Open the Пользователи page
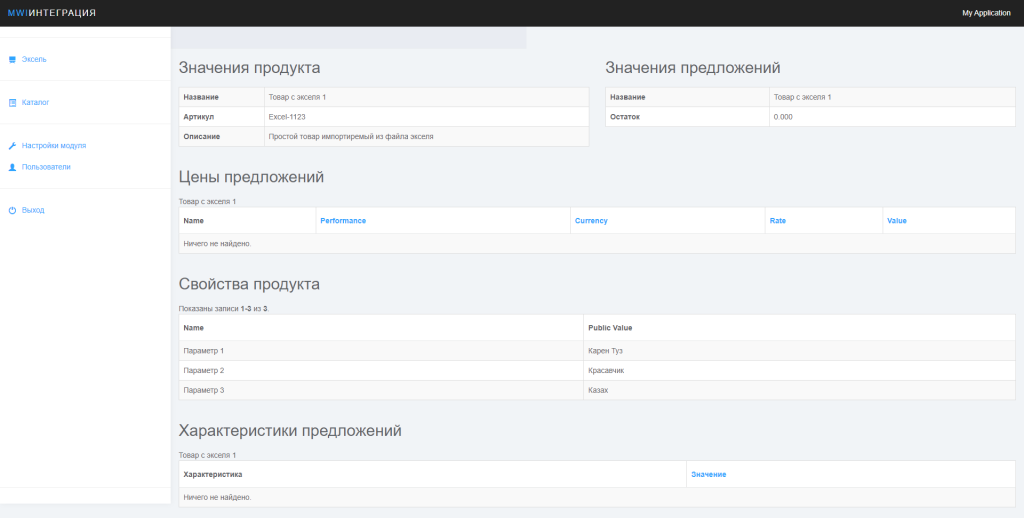 tap(46, 167)
